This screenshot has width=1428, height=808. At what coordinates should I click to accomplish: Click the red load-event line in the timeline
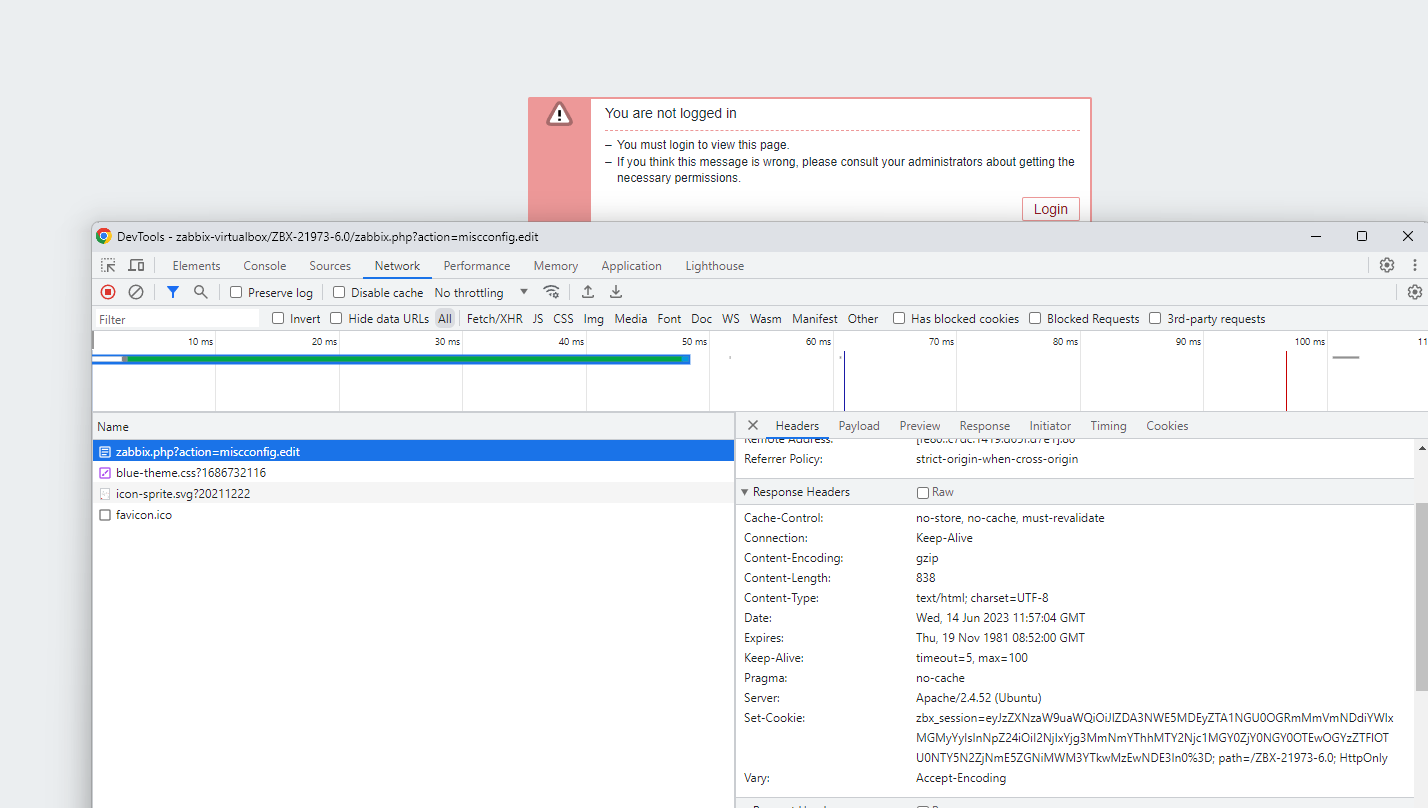tap(1286, 381)
